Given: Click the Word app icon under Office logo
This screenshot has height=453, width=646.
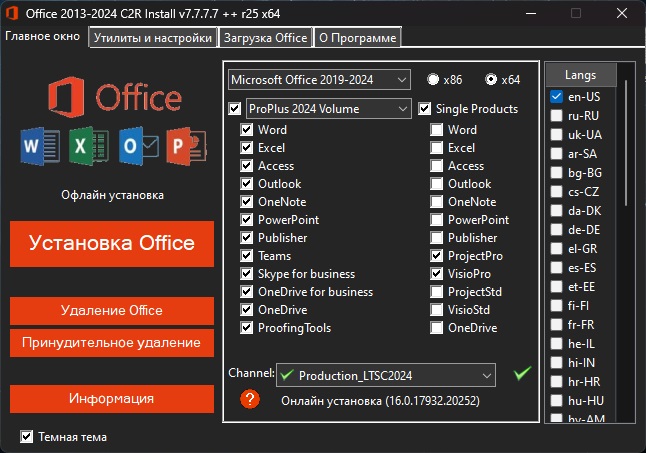Looking at the screenshot, I should [40, 146].
